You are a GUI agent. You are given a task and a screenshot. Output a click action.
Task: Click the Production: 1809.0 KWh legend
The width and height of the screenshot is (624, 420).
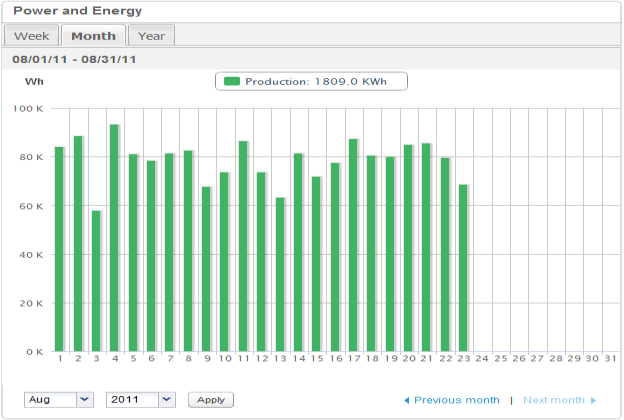pos(311,81)
